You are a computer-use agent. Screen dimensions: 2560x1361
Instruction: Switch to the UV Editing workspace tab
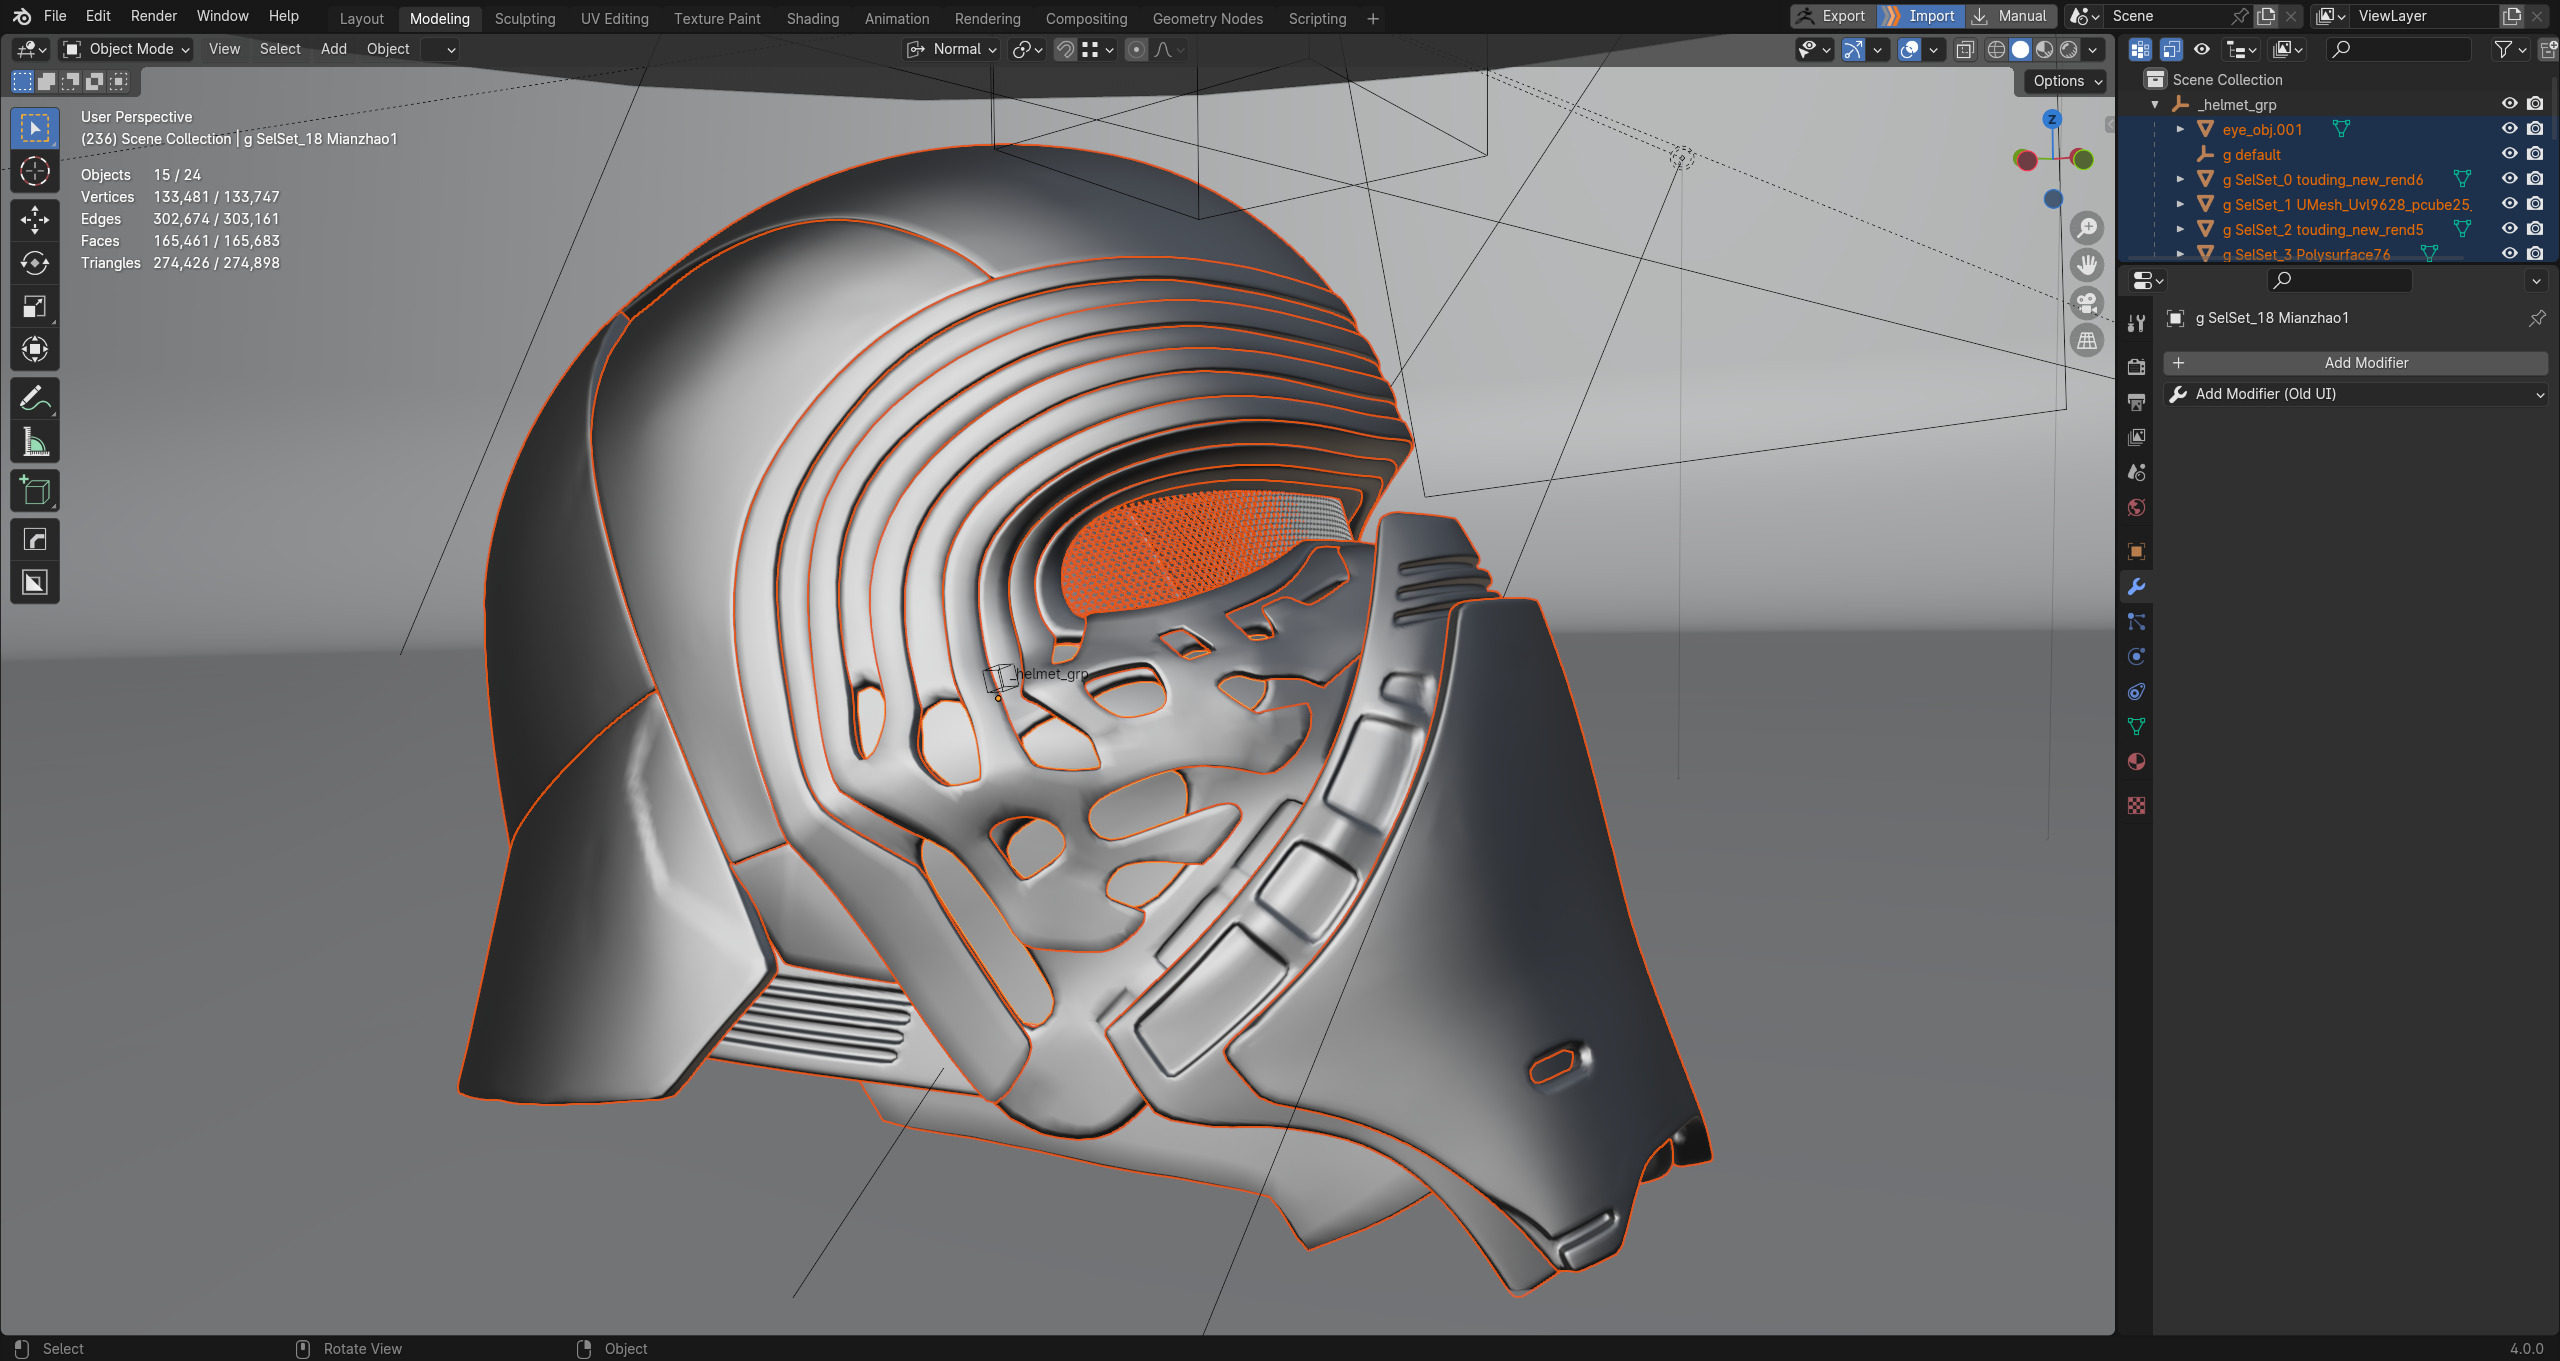click(614, 18)
